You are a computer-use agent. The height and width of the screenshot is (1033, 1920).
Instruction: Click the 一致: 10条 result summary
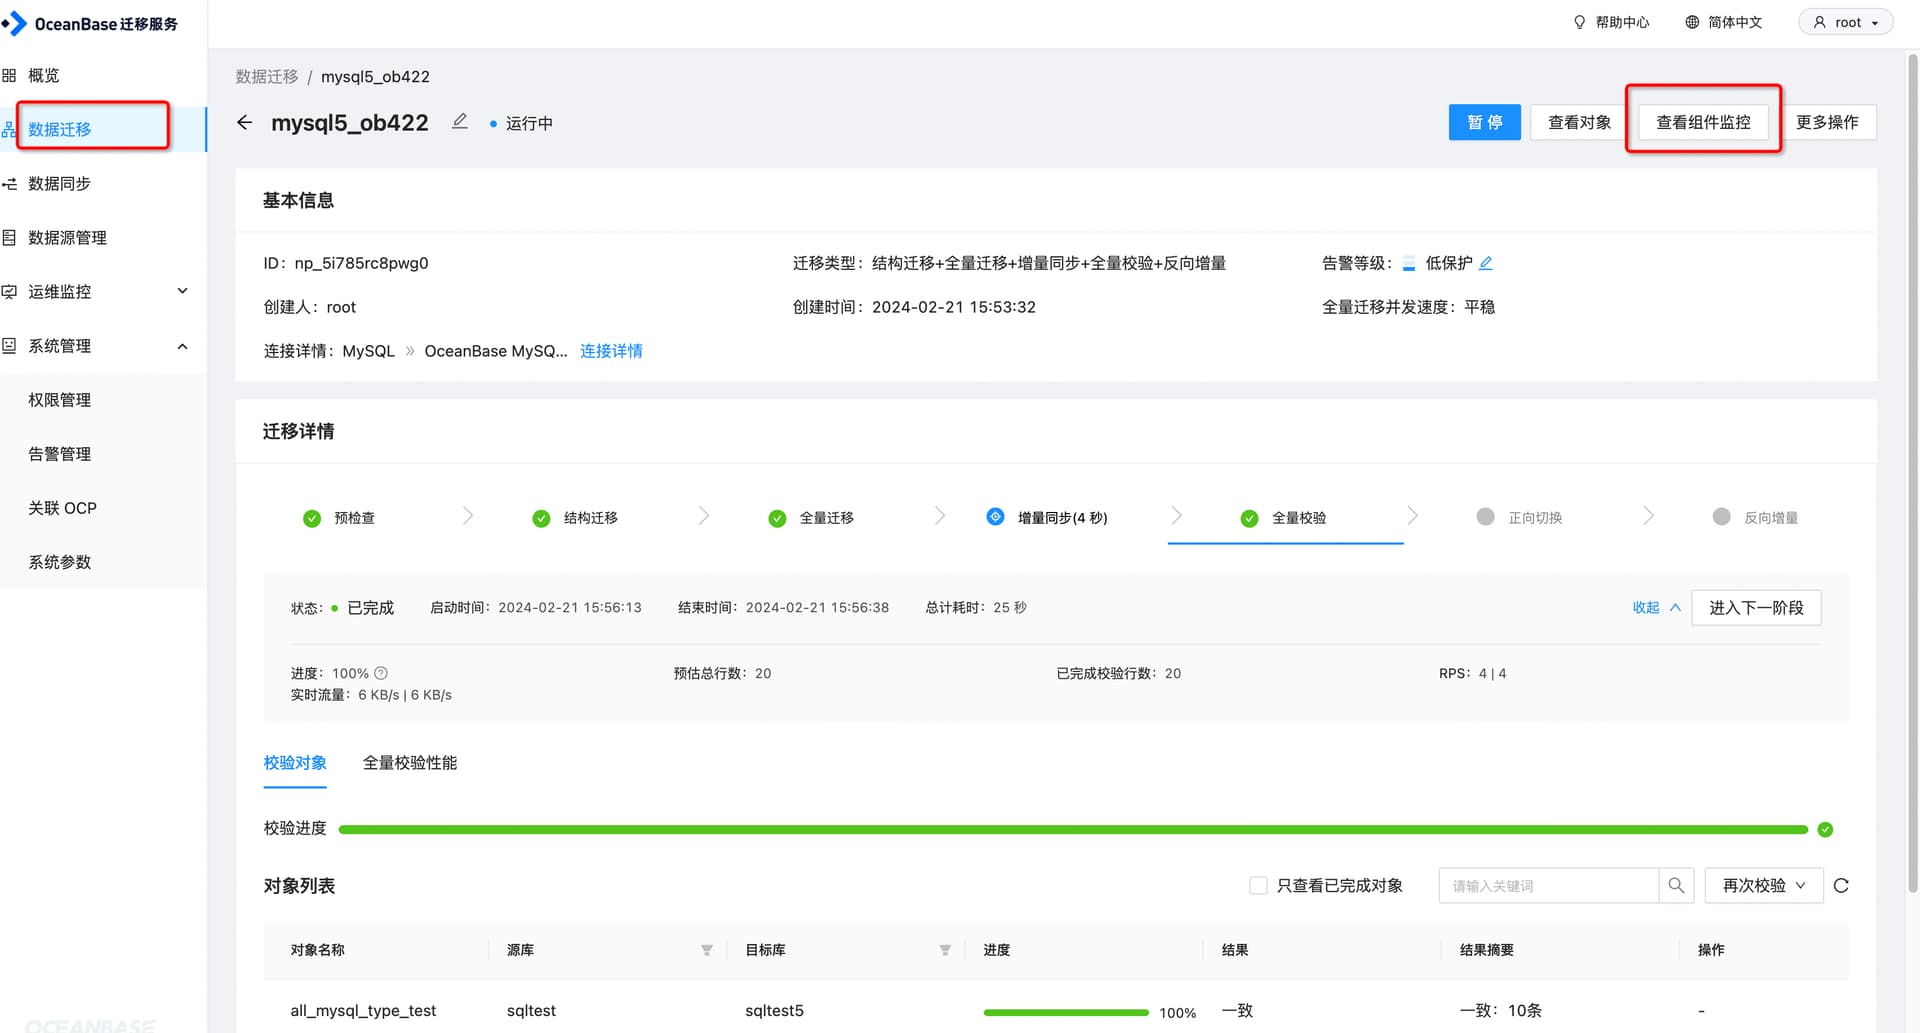[x=1500, y=1011]
